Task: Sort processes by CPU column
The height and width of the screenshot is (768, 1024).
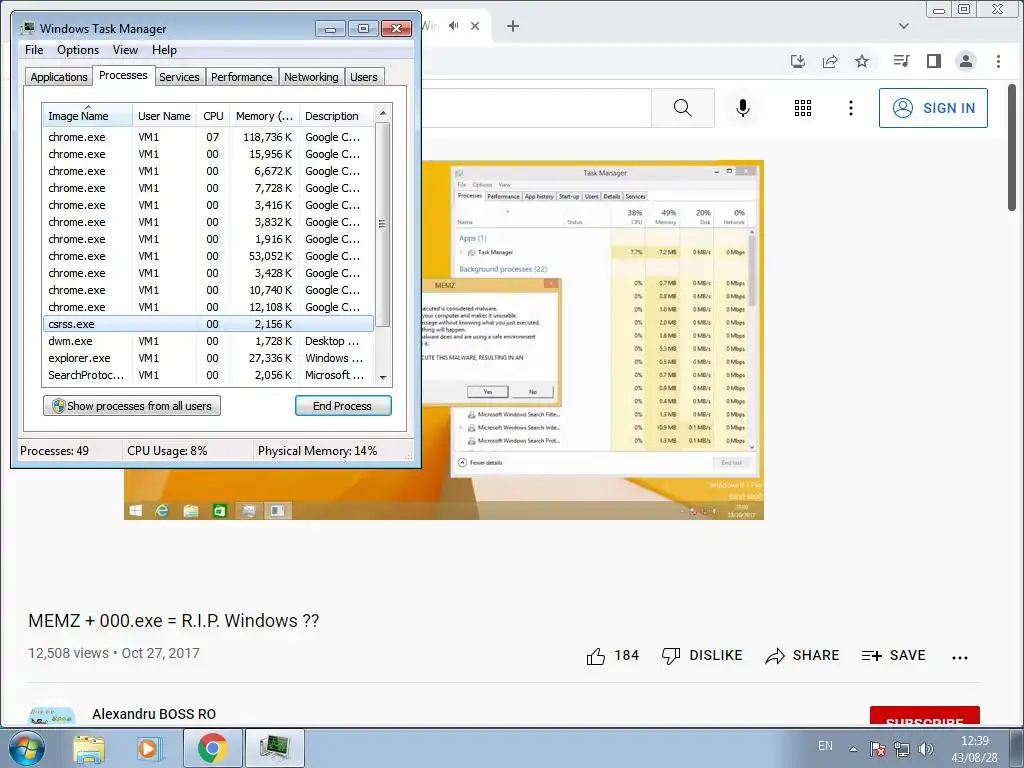Action: click(213, 116)
